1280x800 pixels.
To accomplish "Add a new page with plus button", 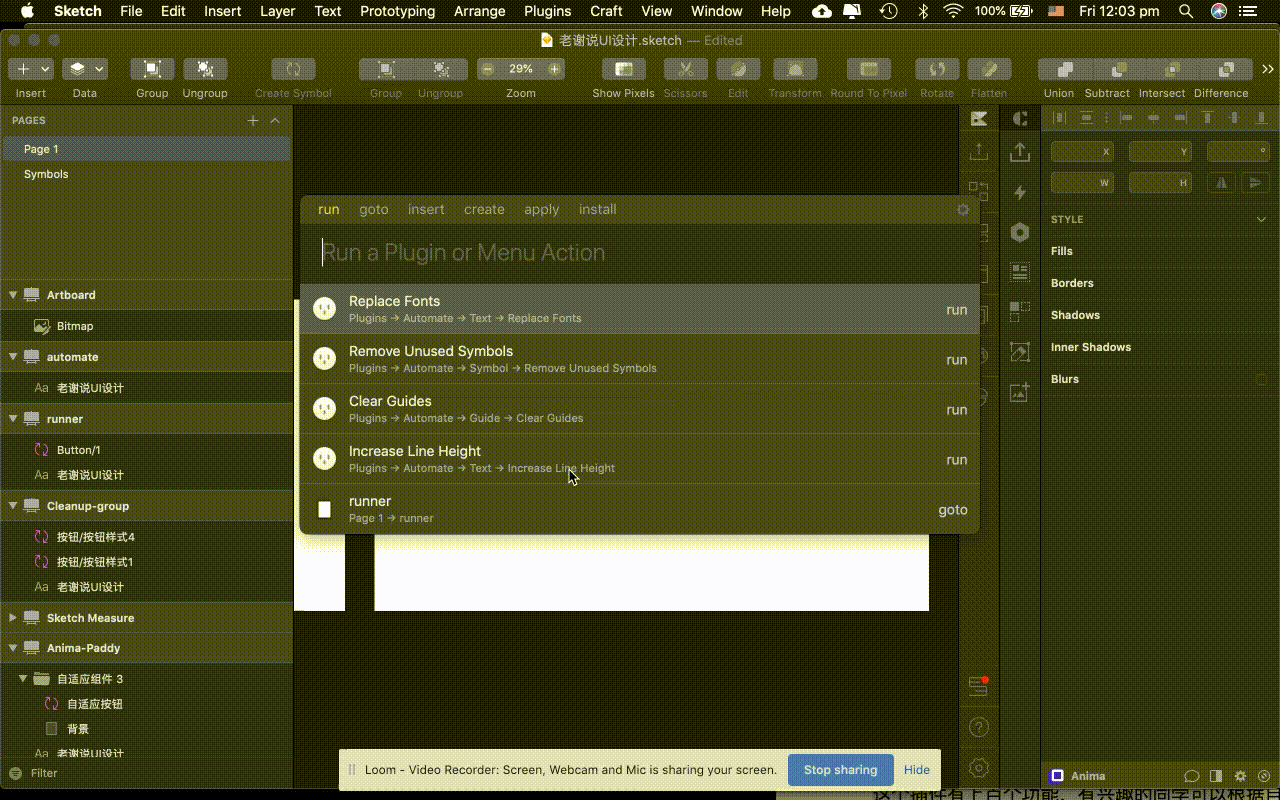I will point(253,120).
